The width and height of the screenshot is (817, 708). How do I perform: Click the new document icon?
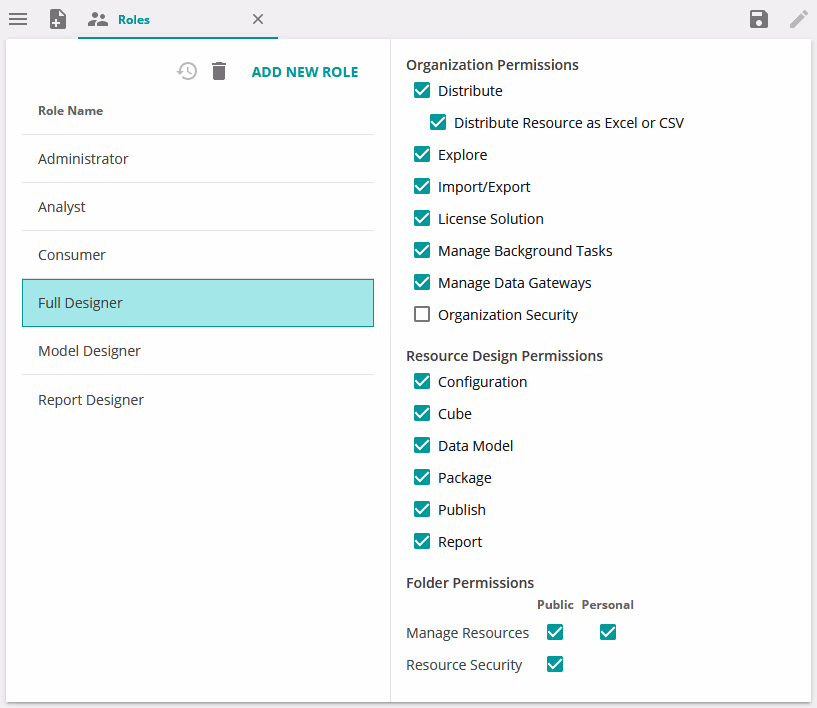pyautogui.click(x=58, y=19)
